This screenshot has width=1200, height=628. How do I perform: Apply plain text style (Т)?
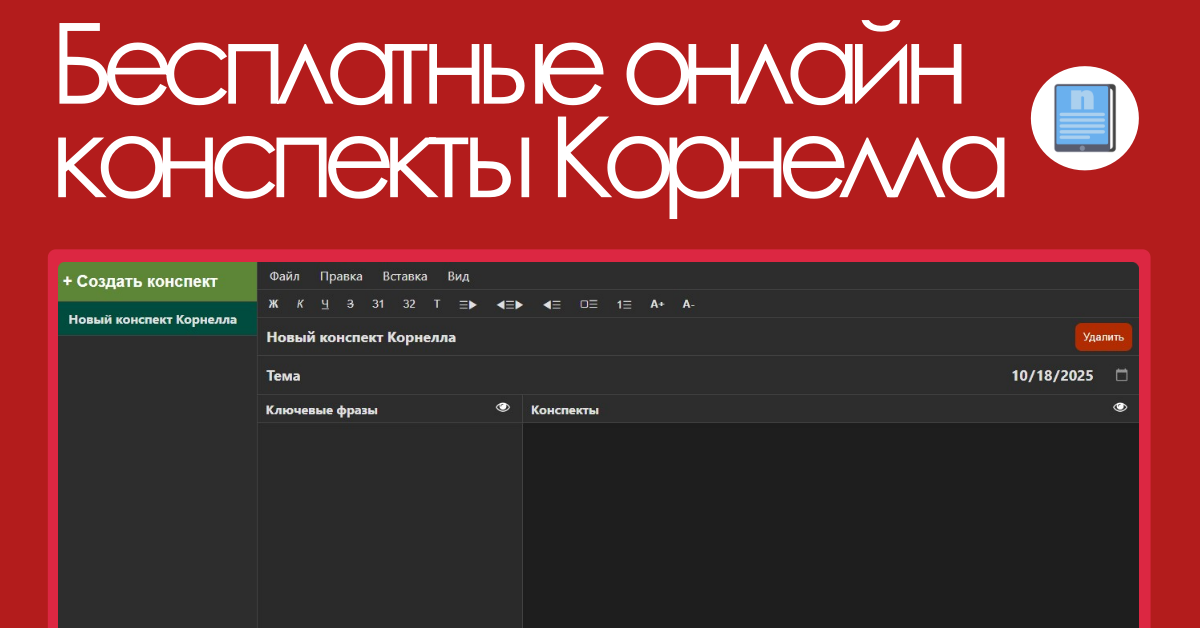click(x=437, y=304)
